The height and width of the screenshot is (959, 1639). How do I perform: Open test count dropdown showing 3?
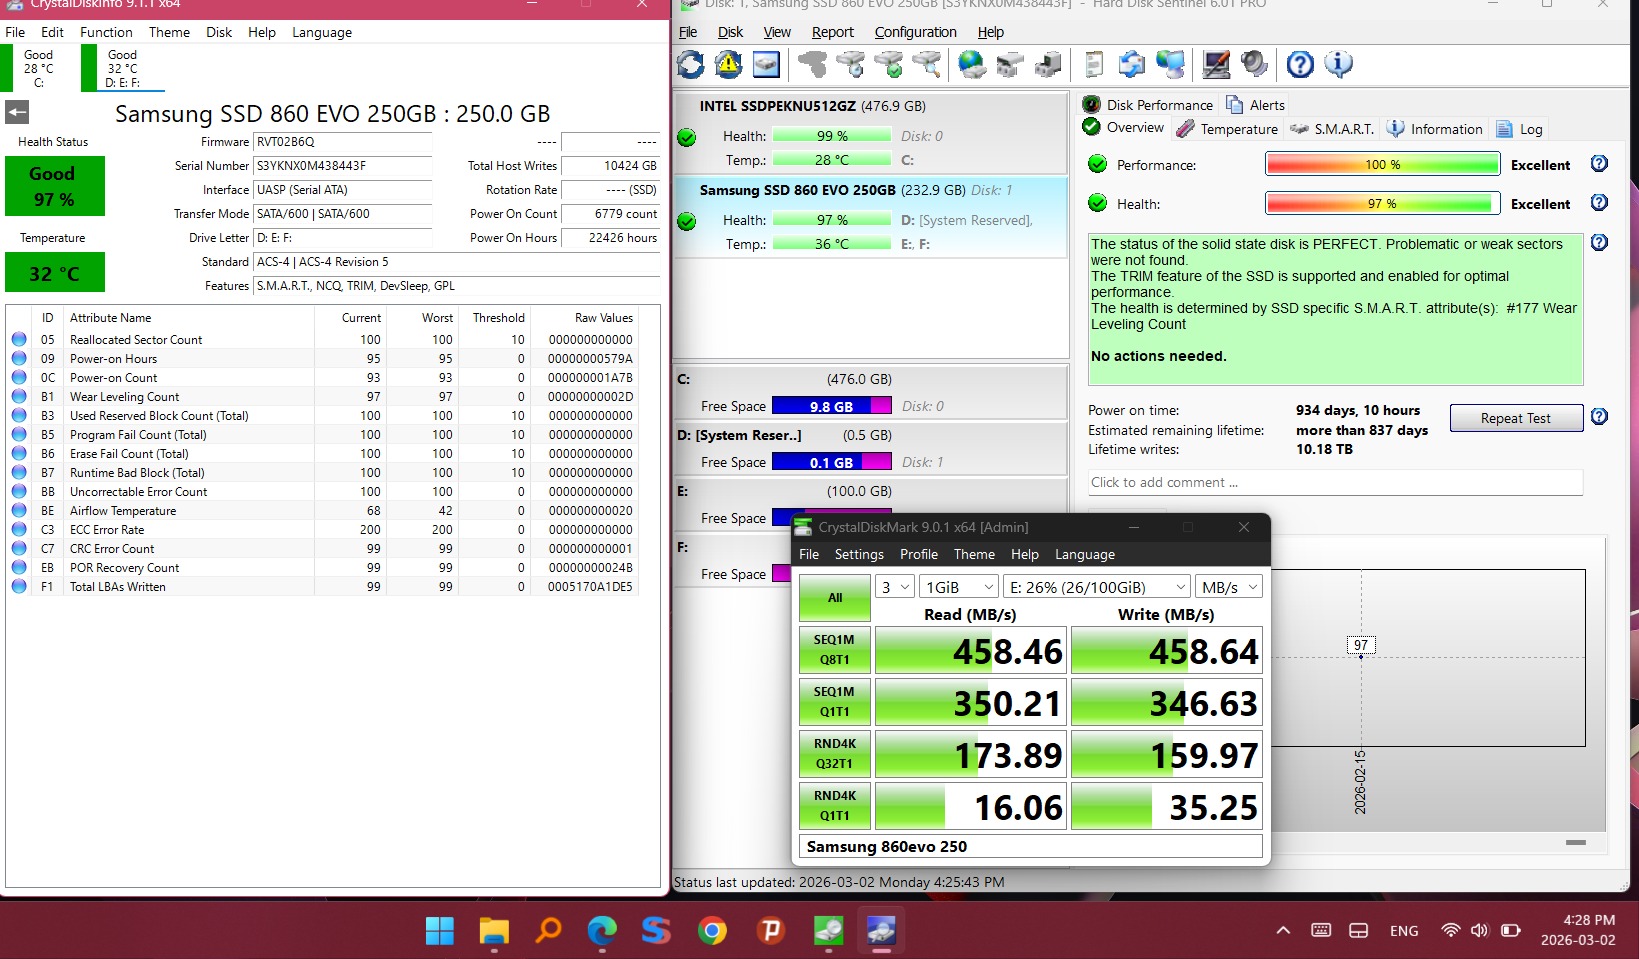(895, 587)
